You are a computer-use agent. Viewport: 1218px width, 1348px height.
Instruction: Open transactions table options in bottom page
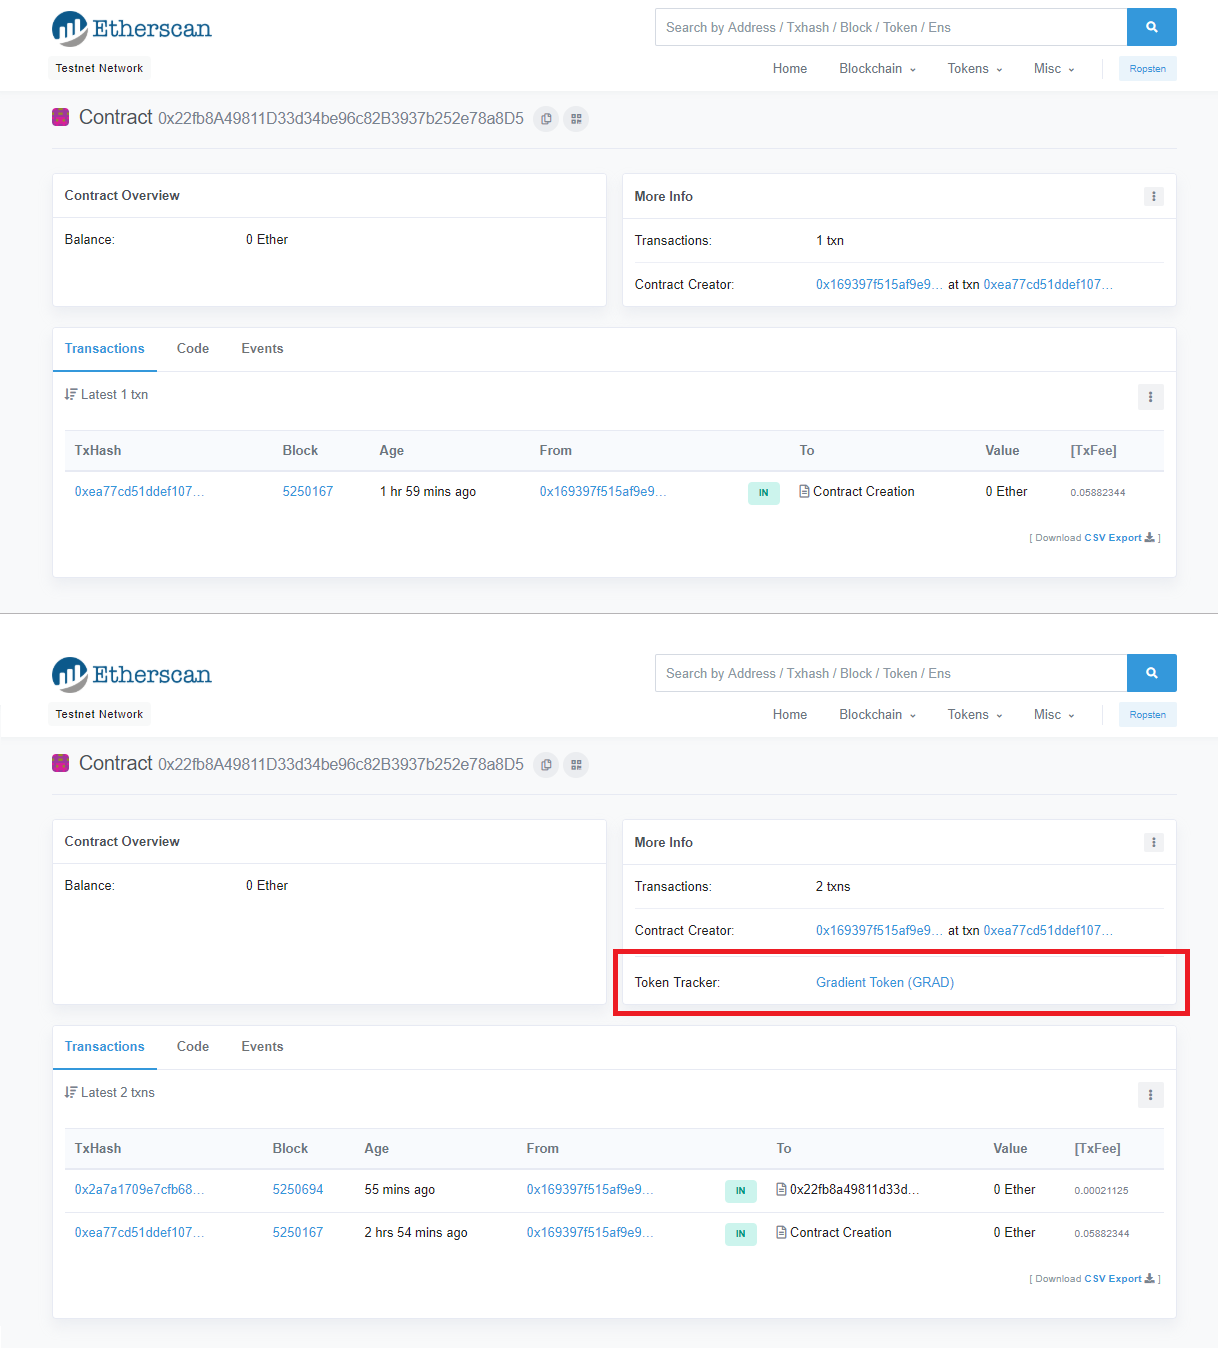(1150, 1095)
